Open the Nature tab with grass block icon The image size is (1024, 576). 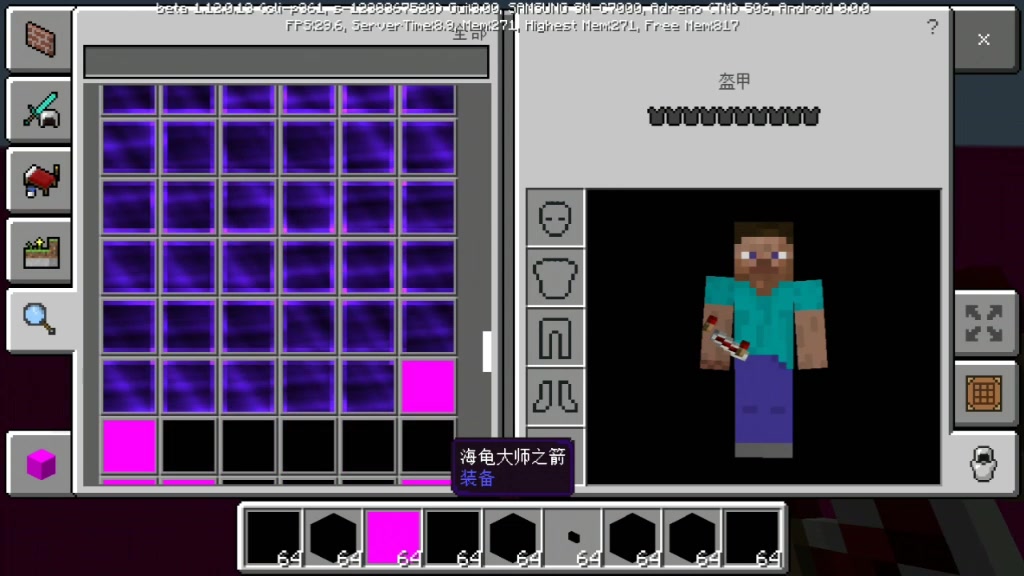(40, 251)
